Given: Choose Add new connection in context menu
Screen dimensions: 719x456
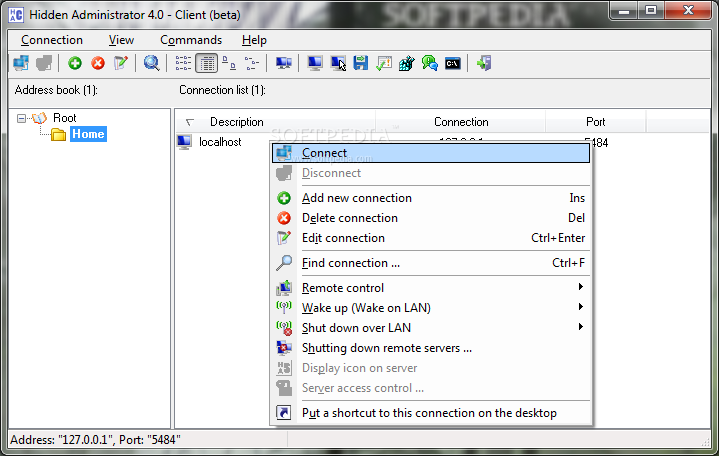Looking at the screenshot, I should tap(431, 198).
